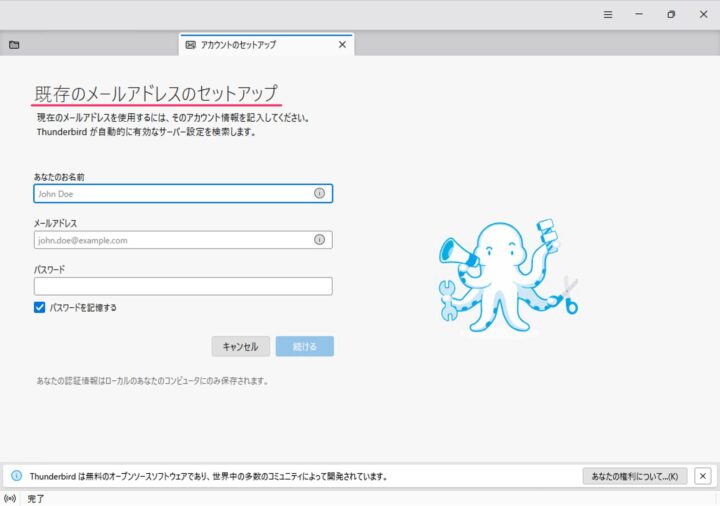Click into the メールアドレス input field
The width and height of the screenshot is (720, 506).
[170, 240]
